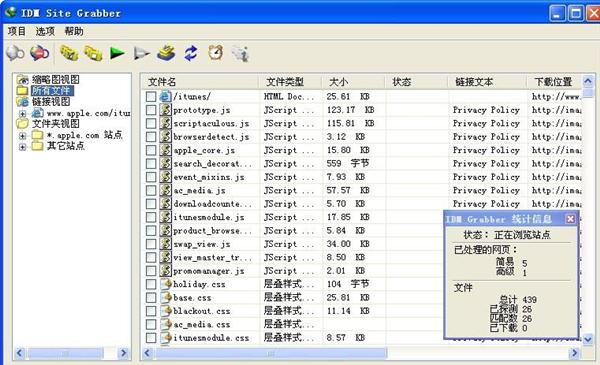Sort by 大小 column header
Viewport: 600px width, 365px height.
354,81
